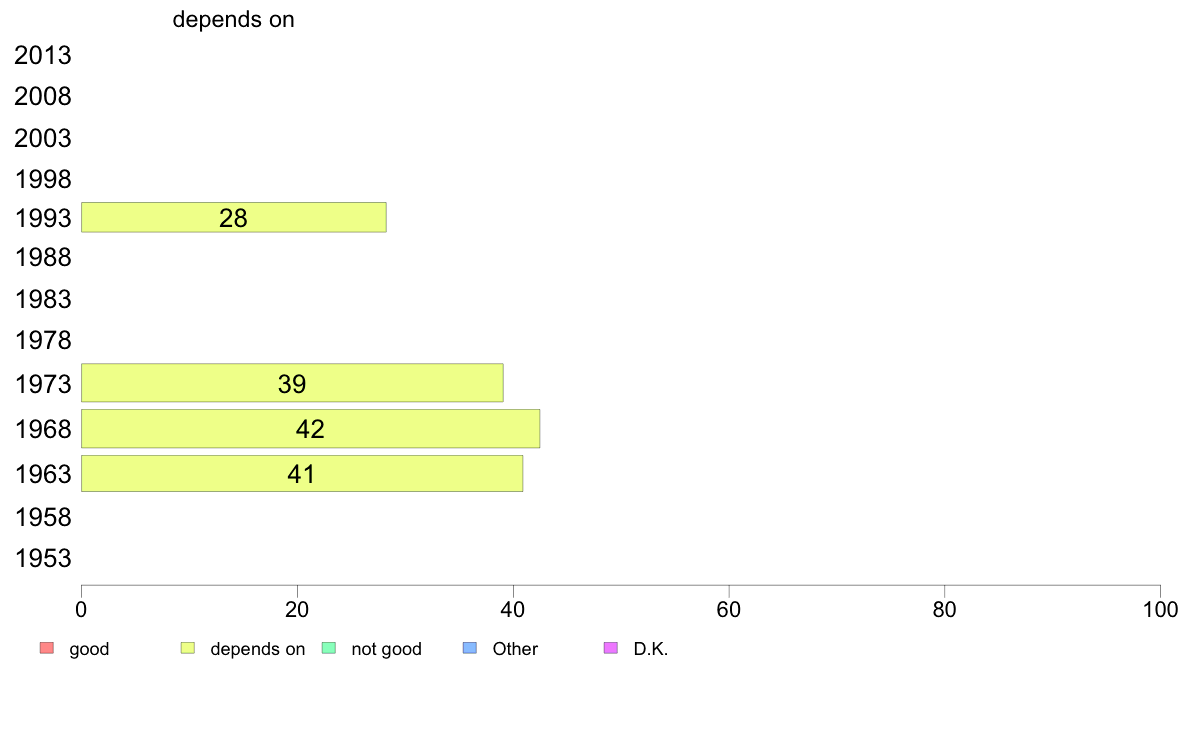Click the red 'good' legend swatch
Screen dimensions: 1188x736
pos(47,648)
